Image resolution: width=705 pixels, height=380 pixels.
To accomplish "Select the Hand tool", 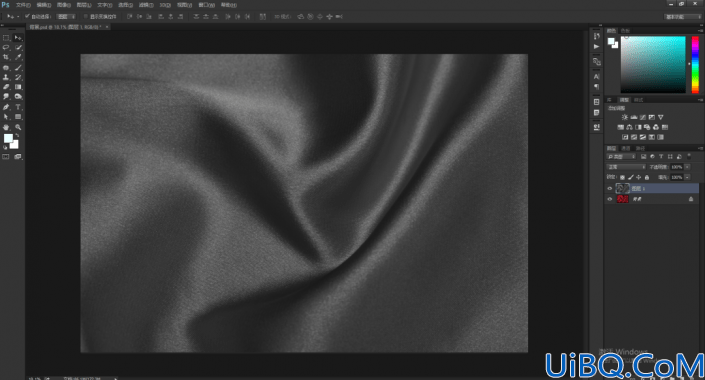I will pos(6,127).
